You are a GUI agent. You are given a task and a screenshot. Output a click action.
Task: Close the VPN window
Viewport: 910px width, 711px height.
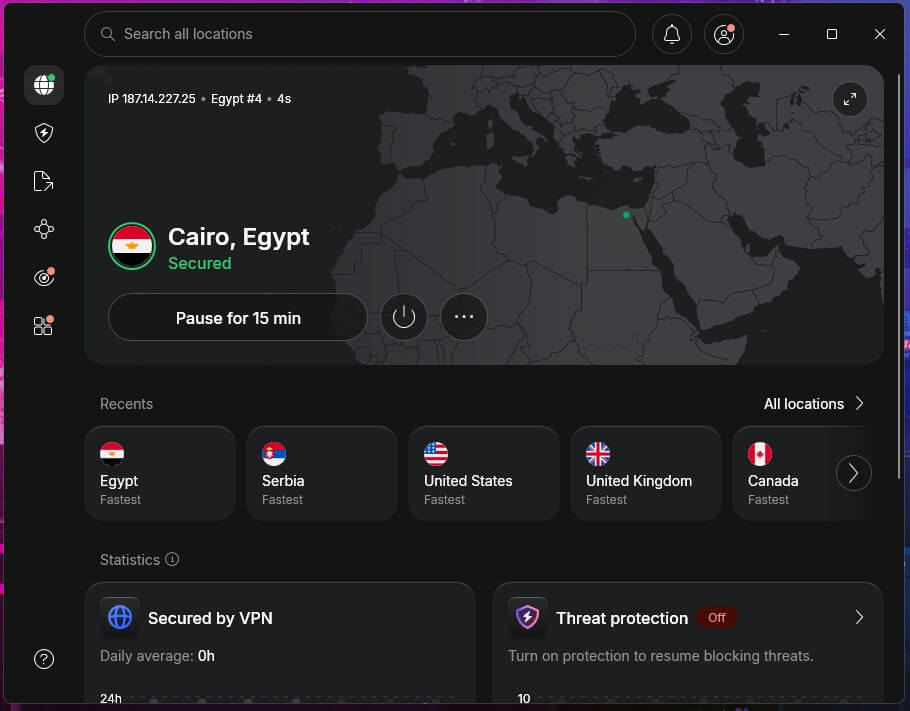pyautogui.click(x=880, y=34)
